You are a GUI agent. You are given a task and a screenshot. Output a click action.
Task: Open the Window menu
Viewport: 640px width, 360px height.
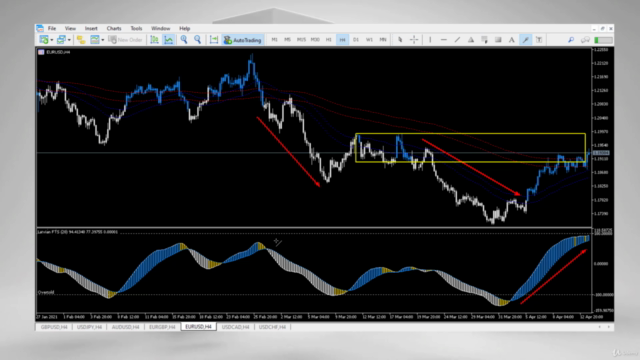(x=160, y=29)
